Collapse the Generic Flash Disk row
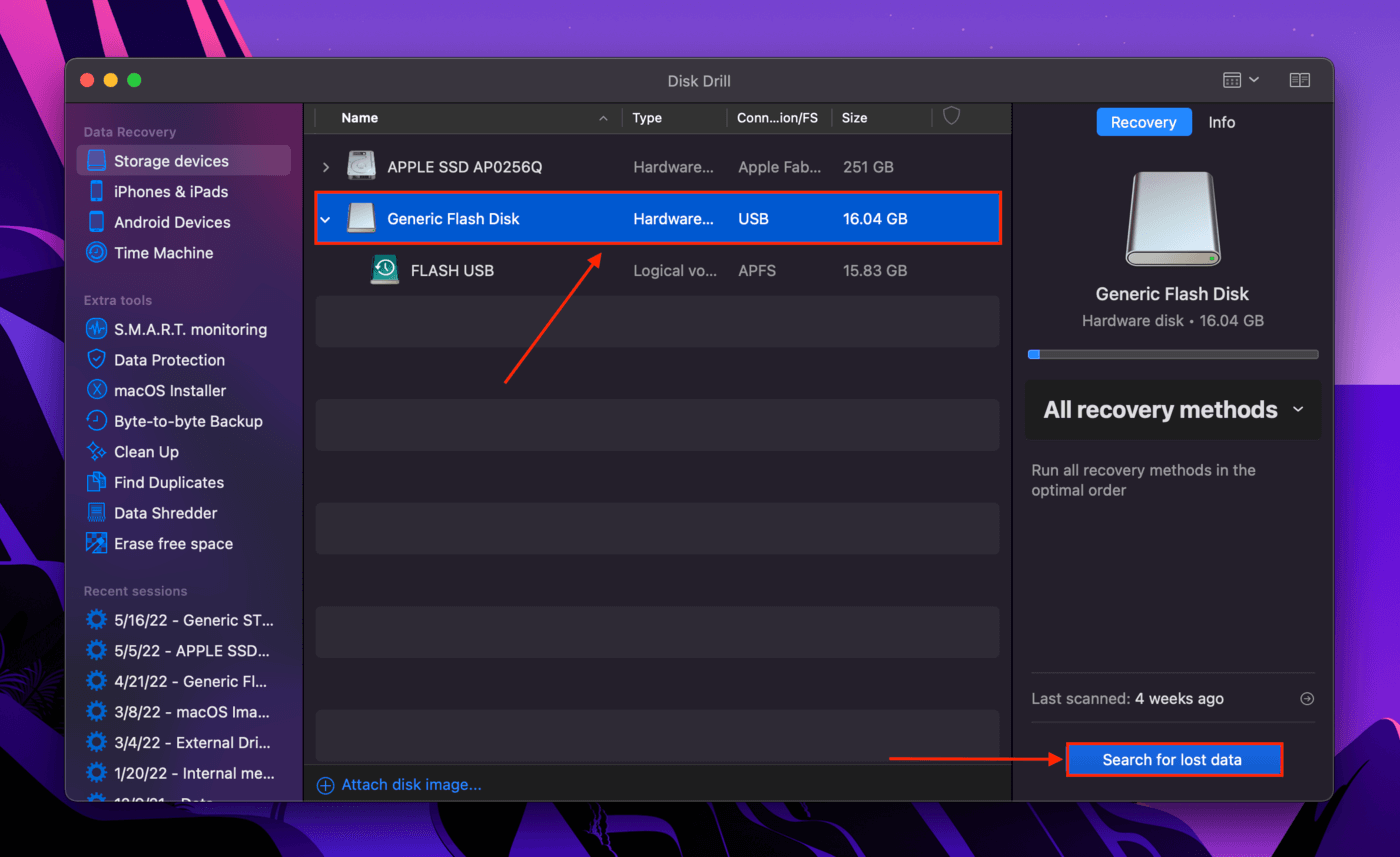This screenshot has width=1400, height=857. 325,219
